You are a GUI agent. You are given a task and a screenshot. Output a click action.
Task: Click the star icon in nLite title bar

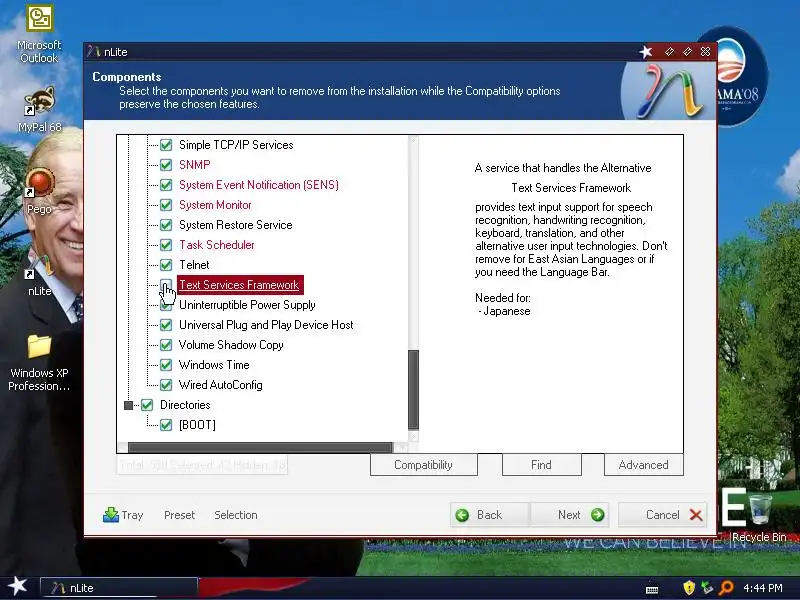[x=646, y=52]
